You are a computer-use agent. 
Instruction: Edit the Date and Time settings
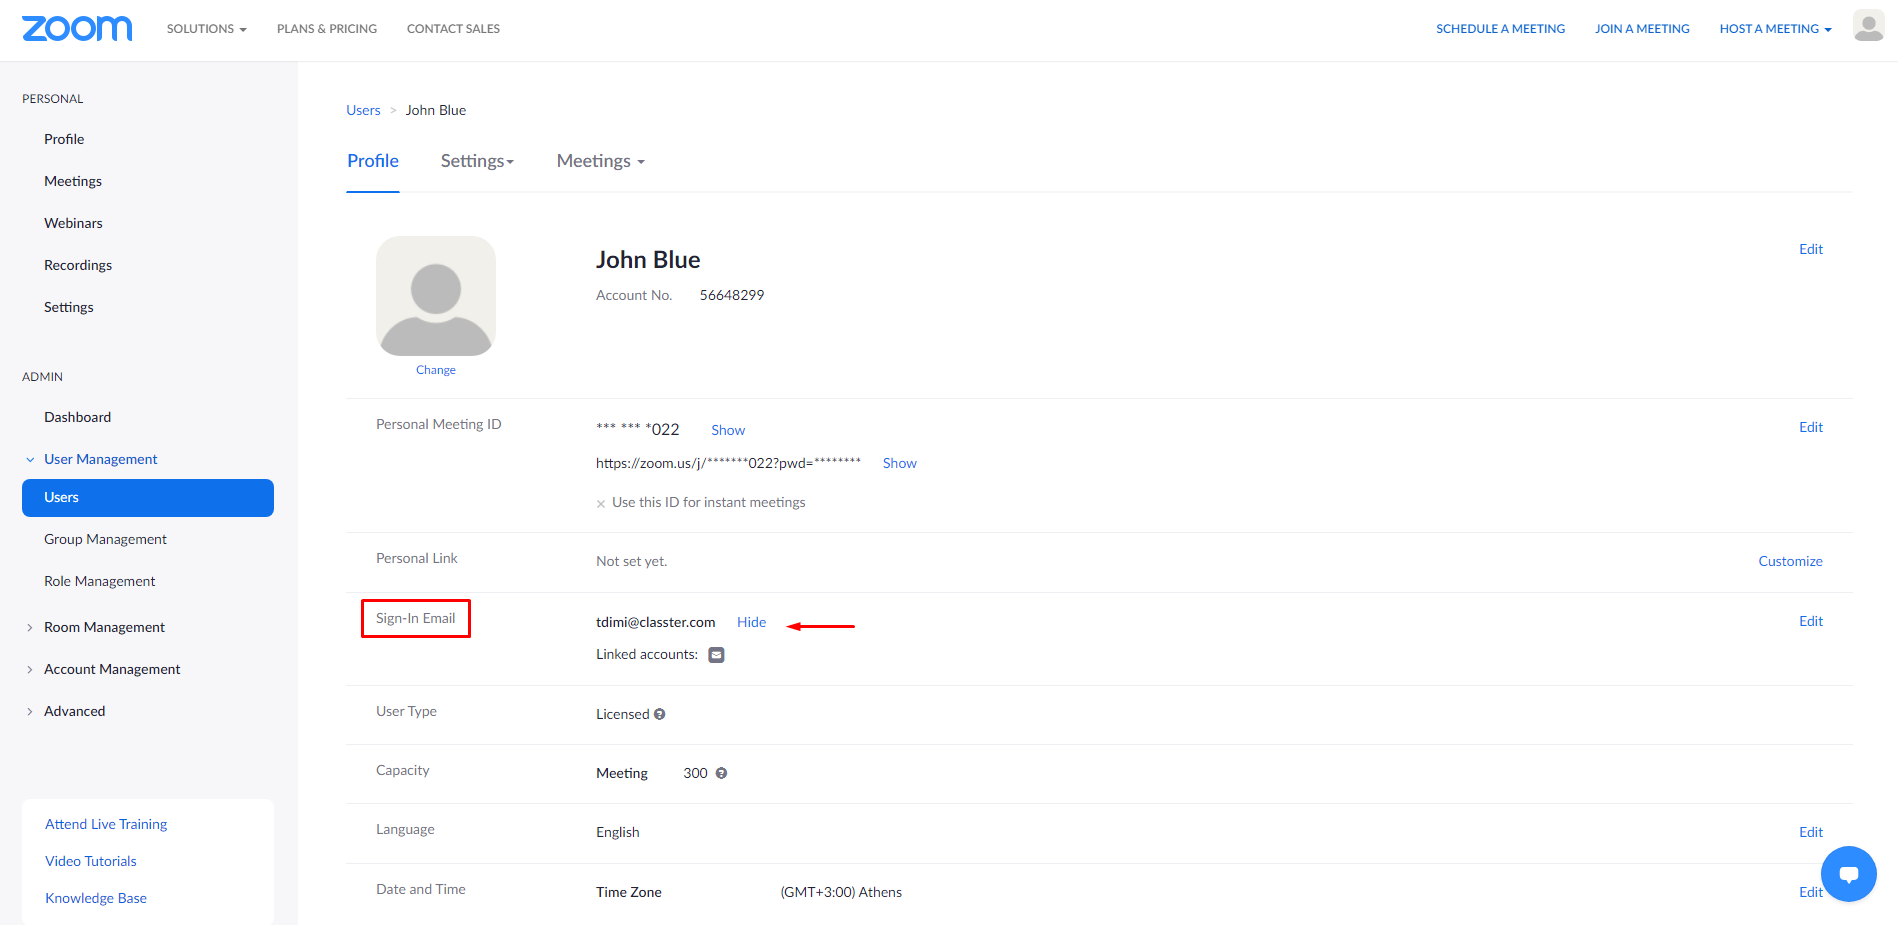click(1810, 892)
